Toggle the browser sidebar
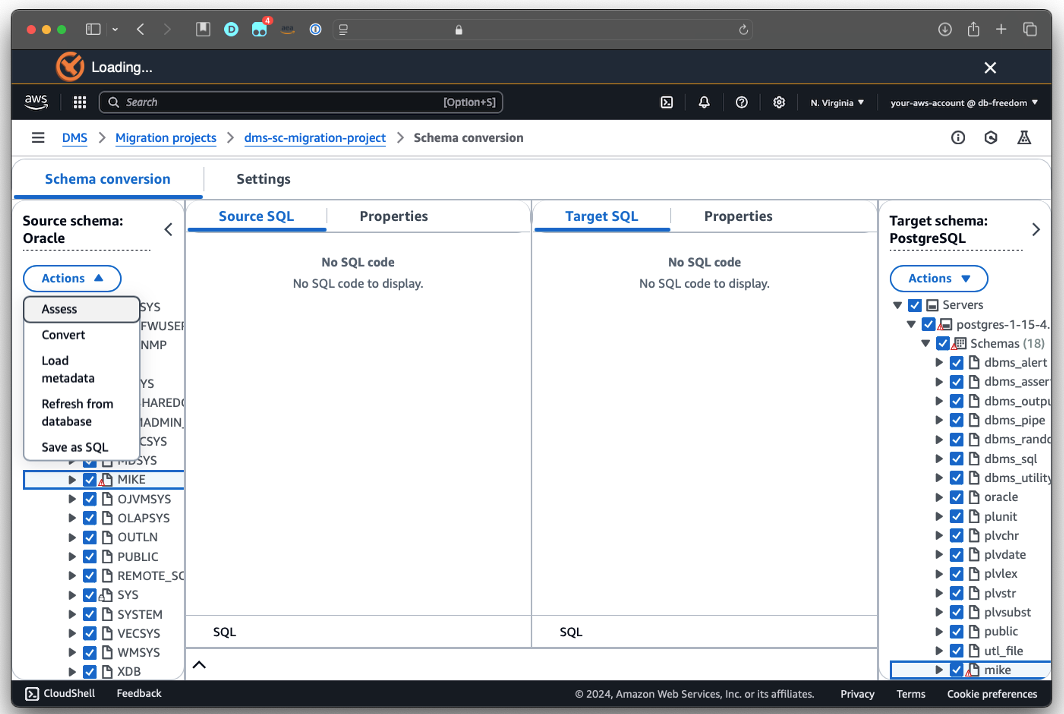 point(93,29)
